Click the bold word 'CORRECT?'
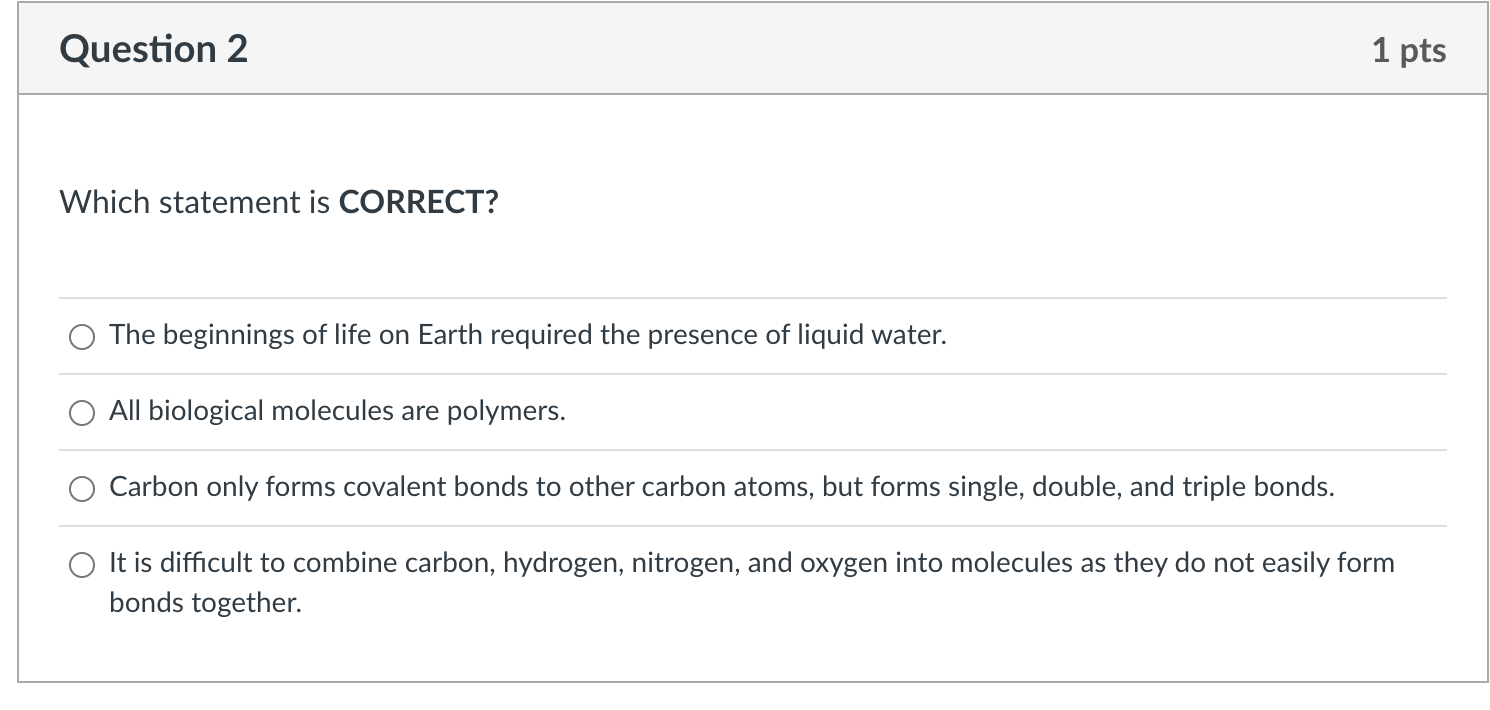 coord(418,203)
